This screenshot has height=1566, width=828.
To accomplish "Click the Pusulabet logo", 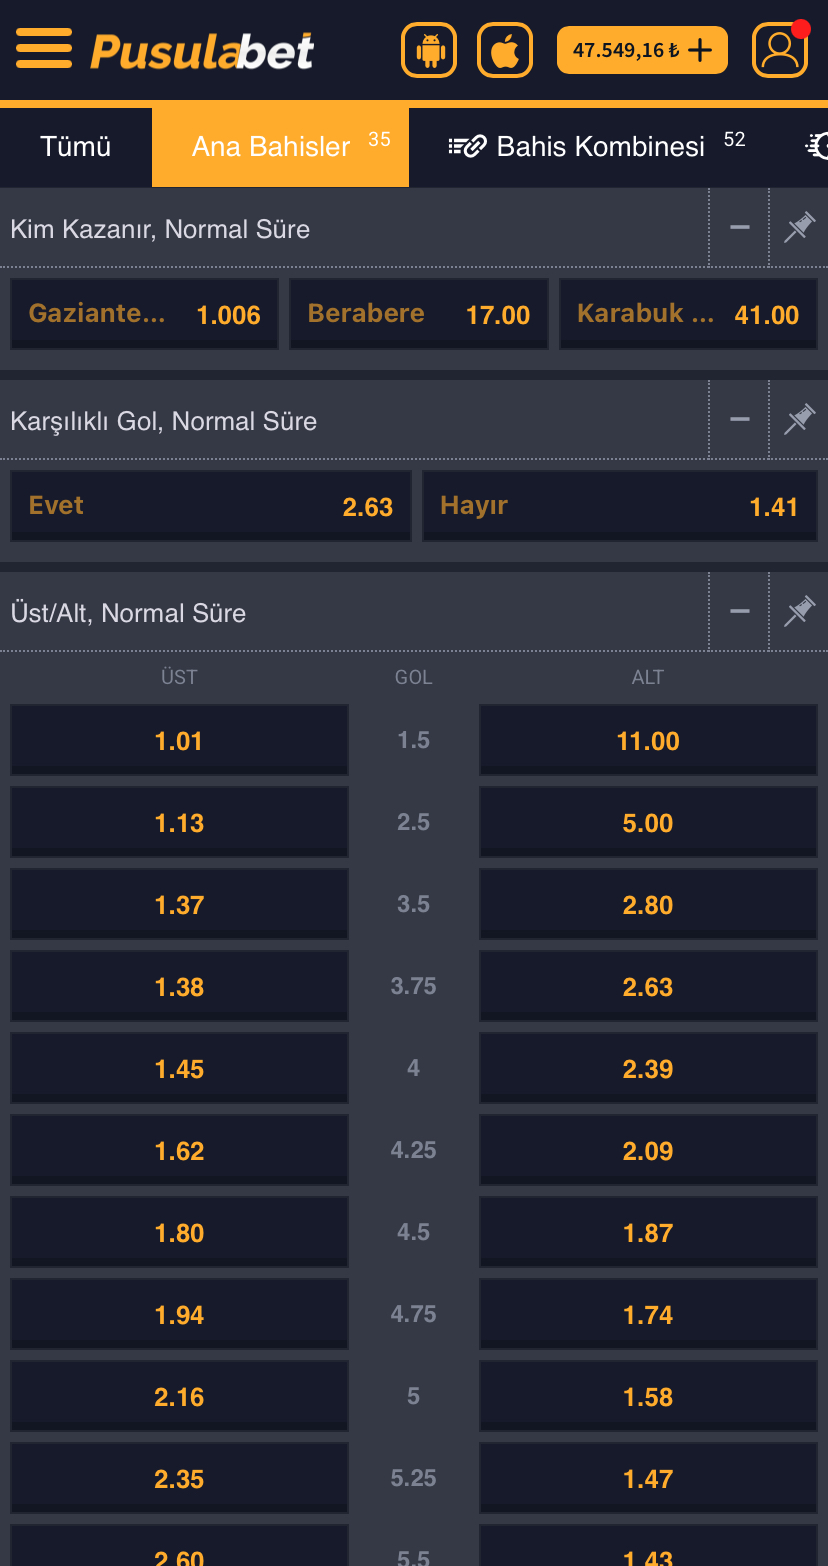I will [202, 51].
